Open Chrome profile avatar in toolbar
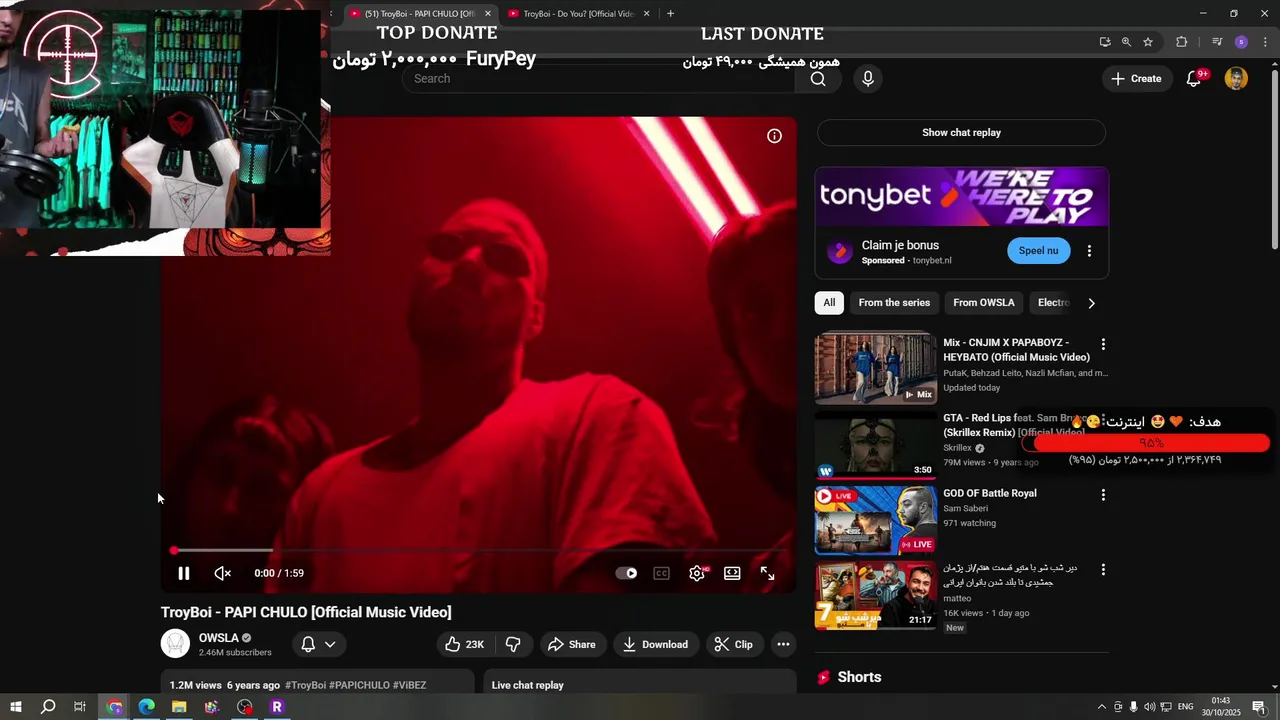 [x=1241, y=42]
